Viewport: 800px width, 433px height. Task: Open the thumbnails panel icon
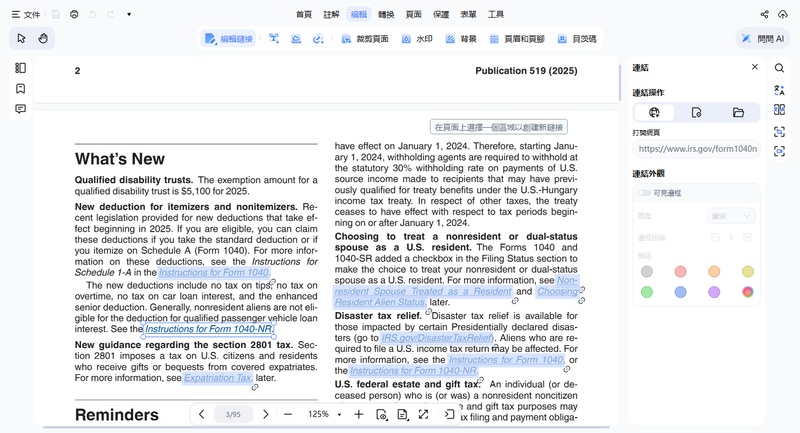(20, 68)
